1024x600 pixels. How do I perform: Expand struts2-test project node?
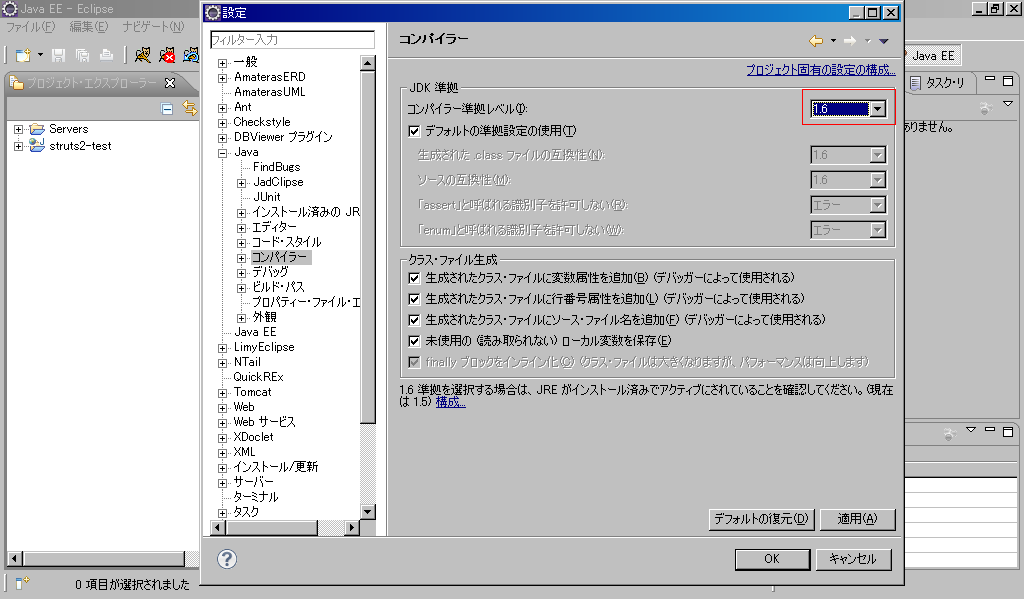[x=18, y=146]
